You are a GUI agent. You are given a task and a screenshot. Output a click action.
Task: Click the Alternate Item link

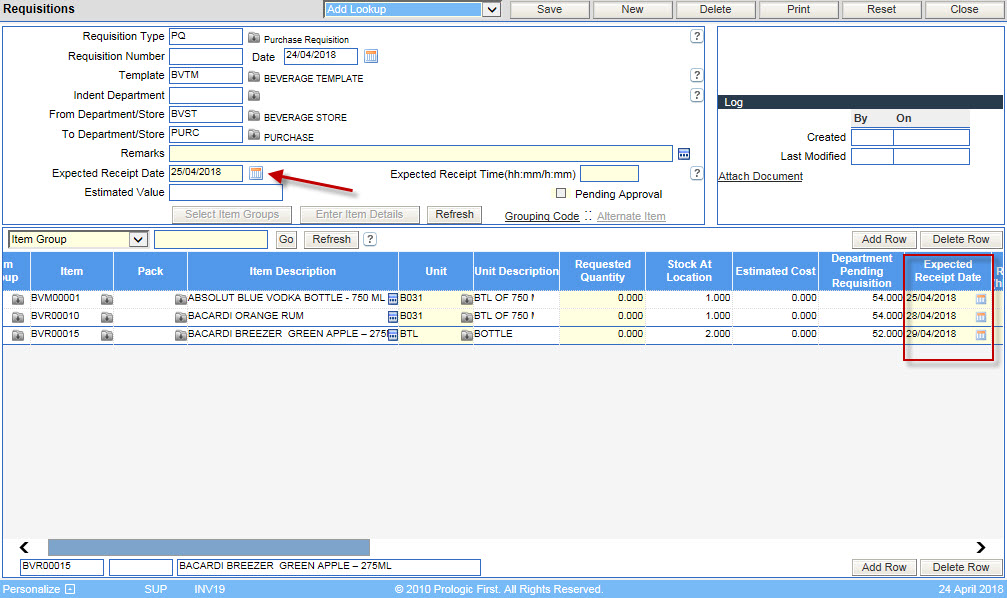pyautogui.click(x=631, y=216)
